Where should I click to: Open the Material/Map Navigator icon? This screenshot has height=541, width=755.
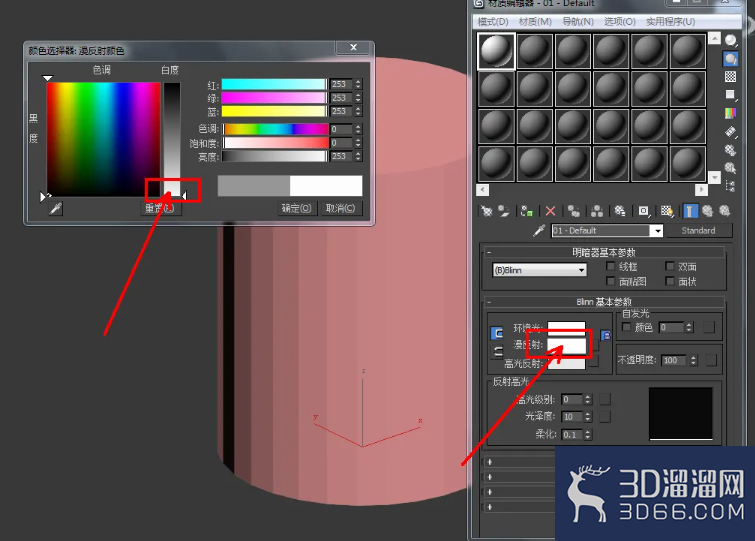[731, 186]
